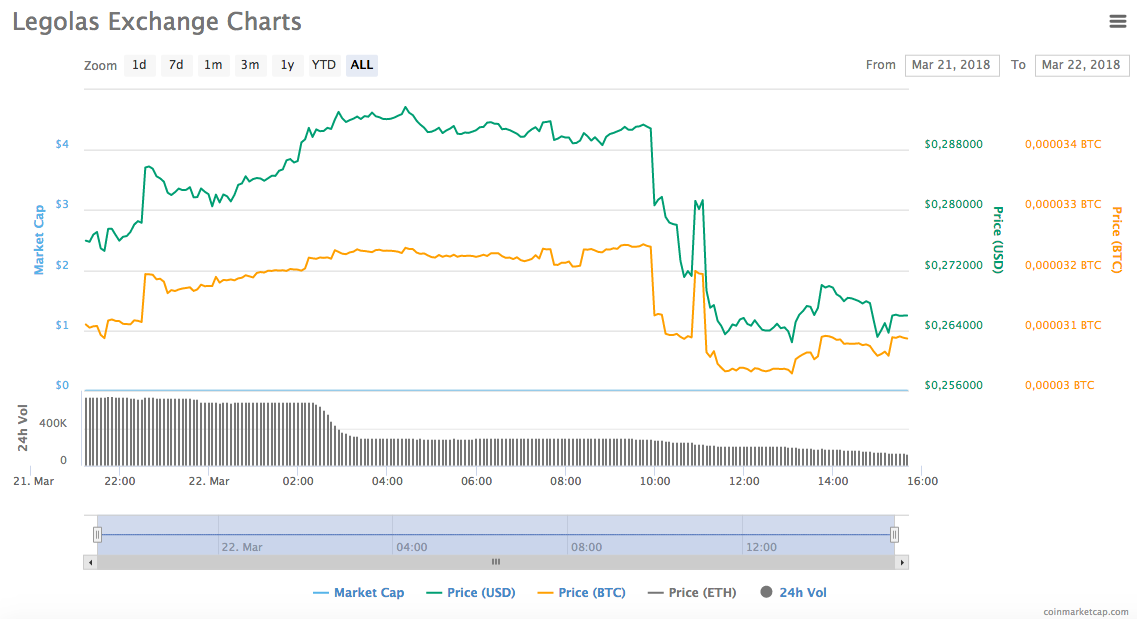
Task: Open the chart hamburger menu
Action: tap(1117, 22)
